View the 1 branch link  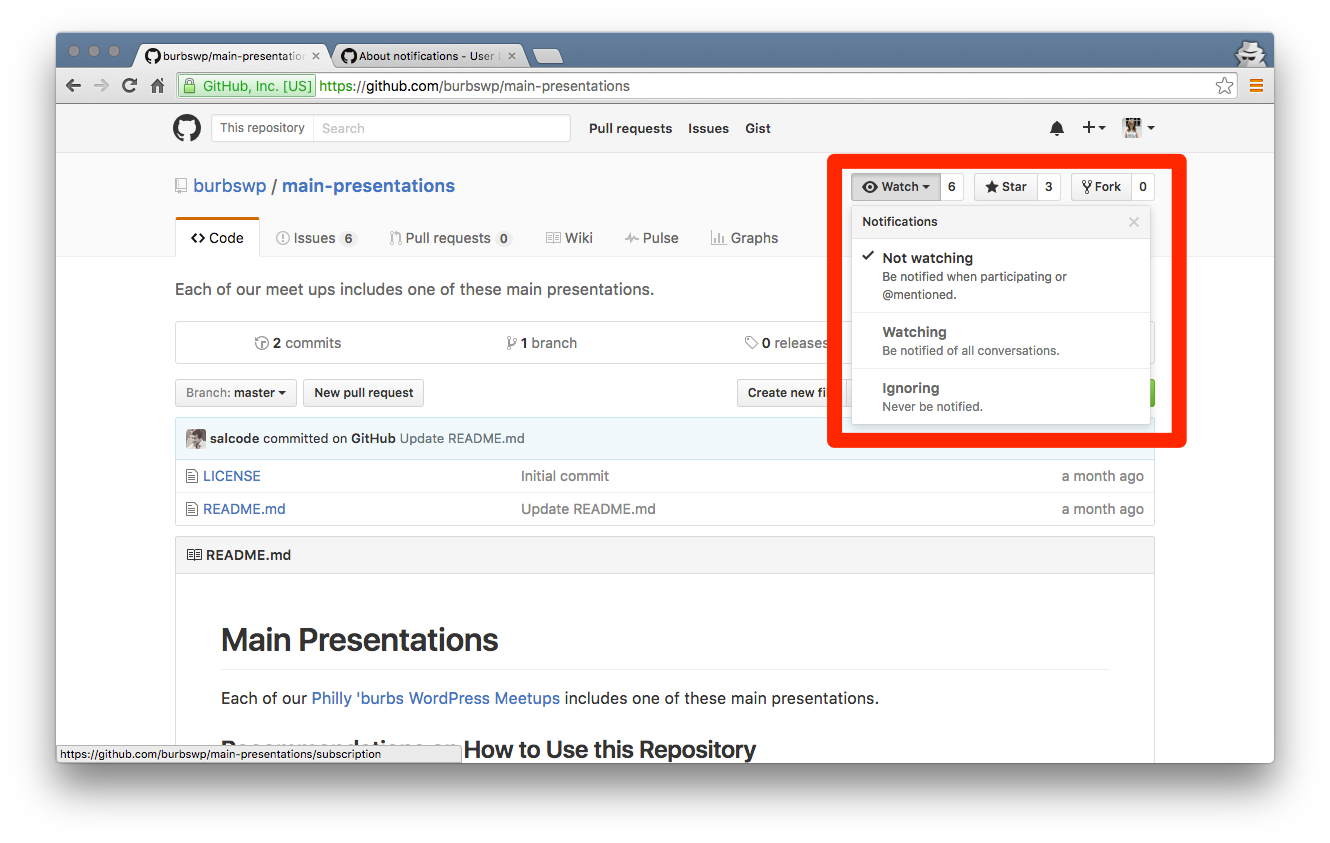(542, 343)
